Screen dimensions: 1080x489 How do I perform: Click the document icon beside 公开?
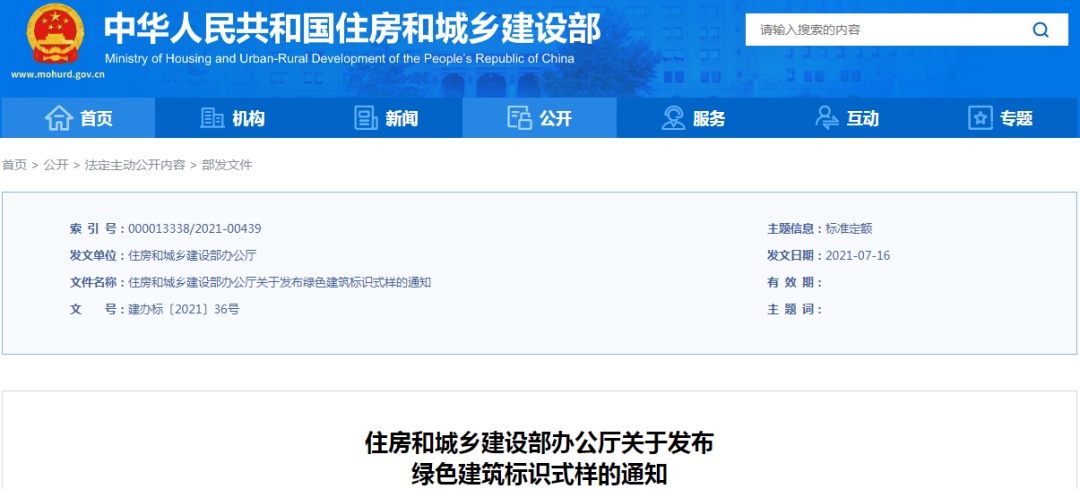tap(519, 118)
